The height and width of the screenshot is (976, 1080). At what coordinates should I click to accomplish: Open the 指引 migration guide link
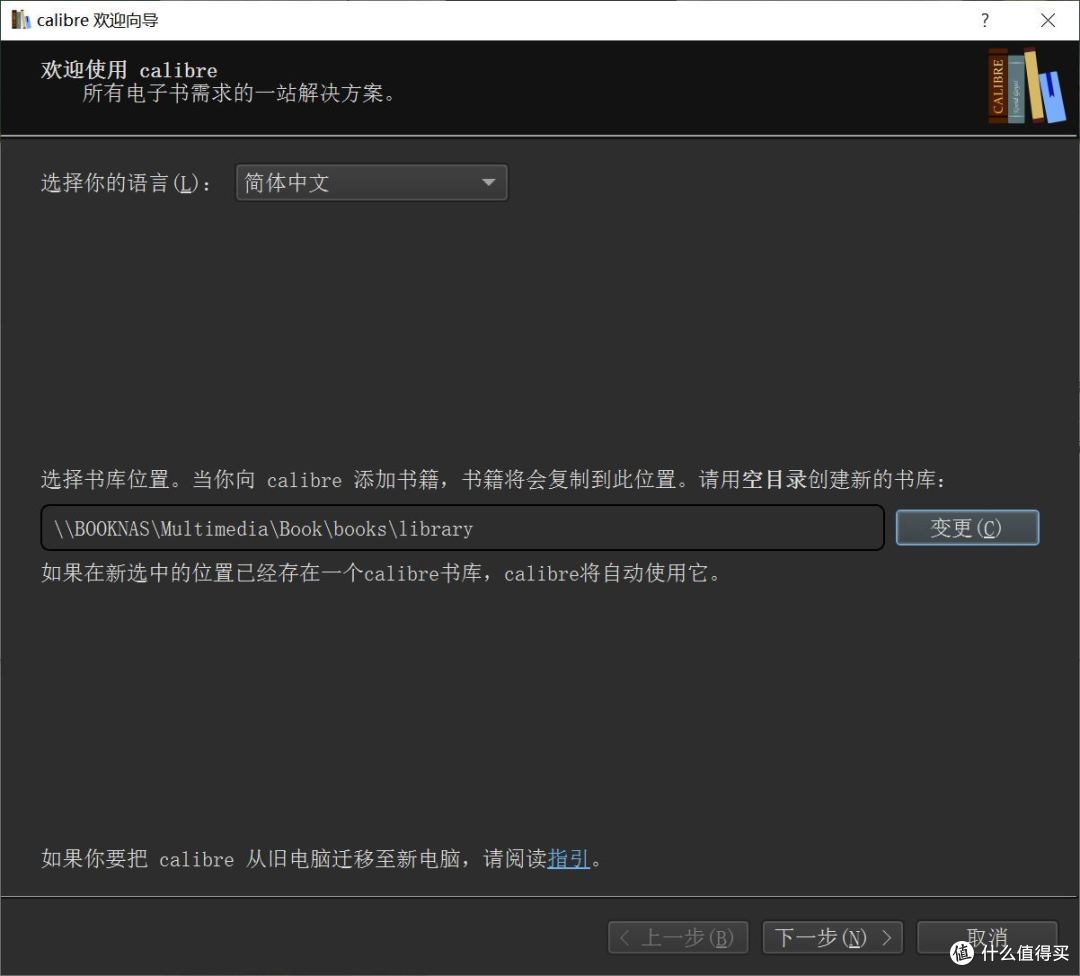pos(568,858)
